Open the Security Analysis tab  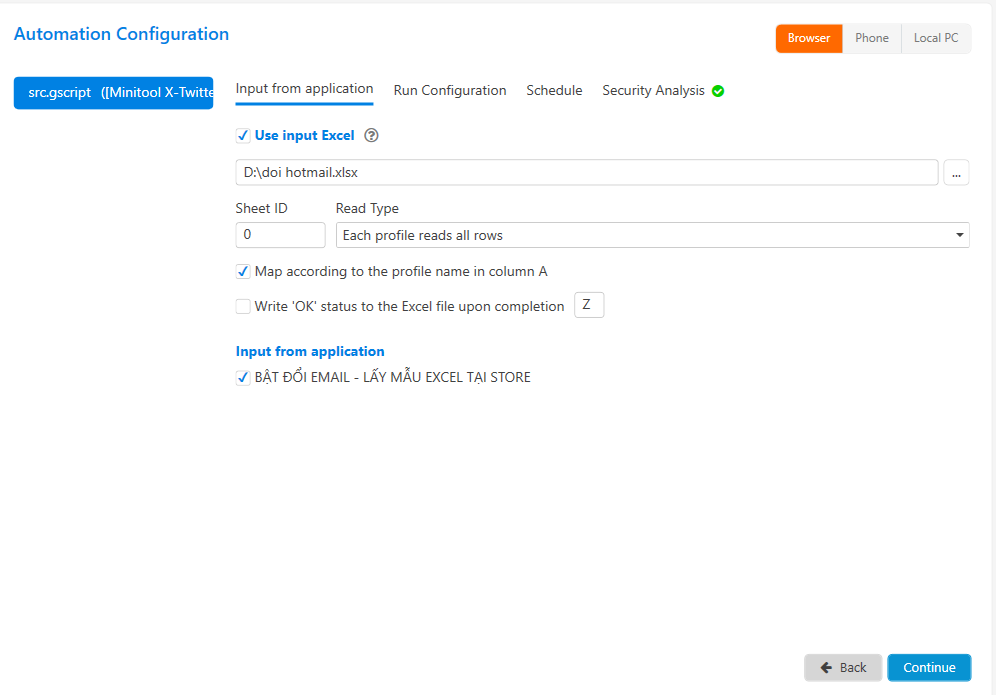tap(653, 91)
